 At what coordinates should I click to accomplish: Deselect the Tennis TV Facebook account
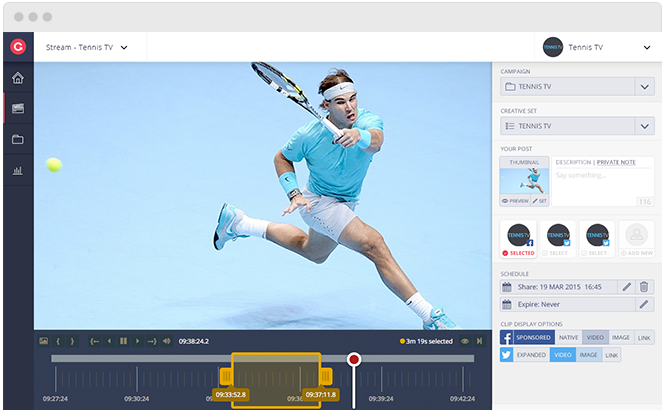(518, 240)
